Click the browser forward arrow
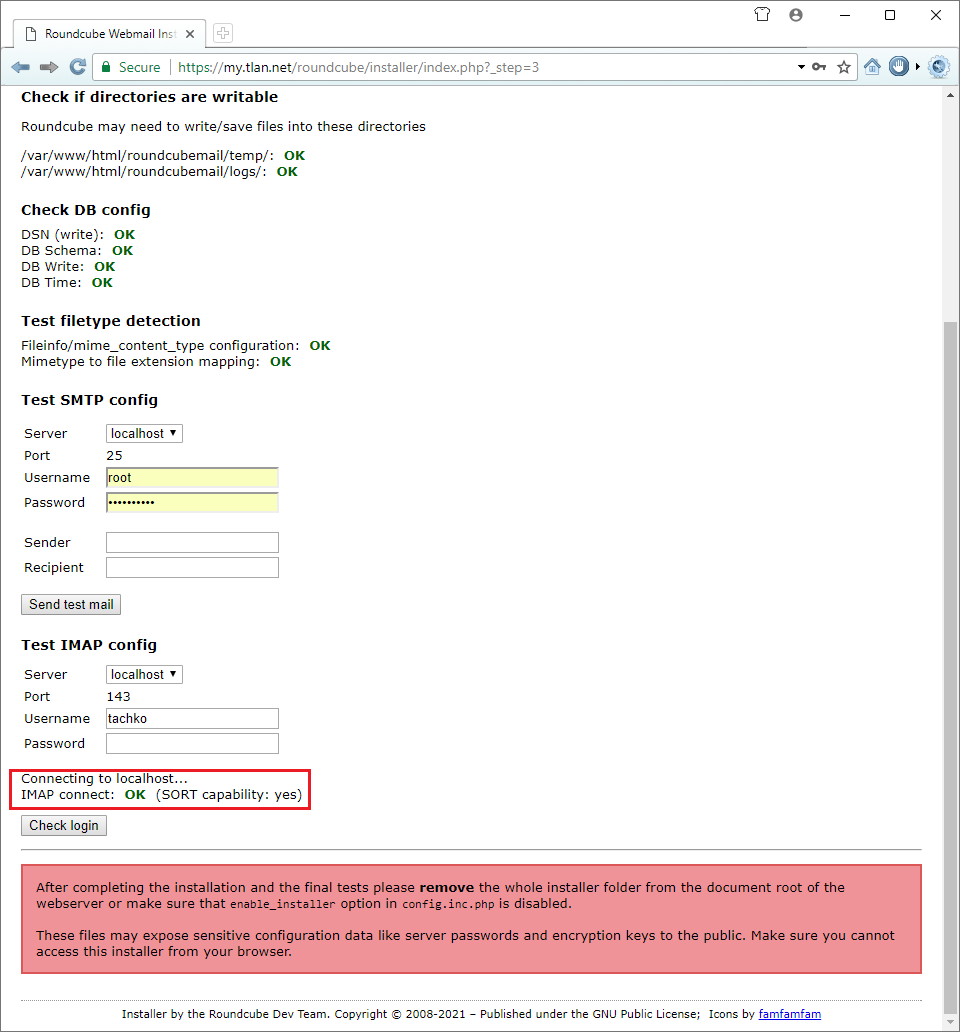This screenshot has height=1032, width=960. 49,67
